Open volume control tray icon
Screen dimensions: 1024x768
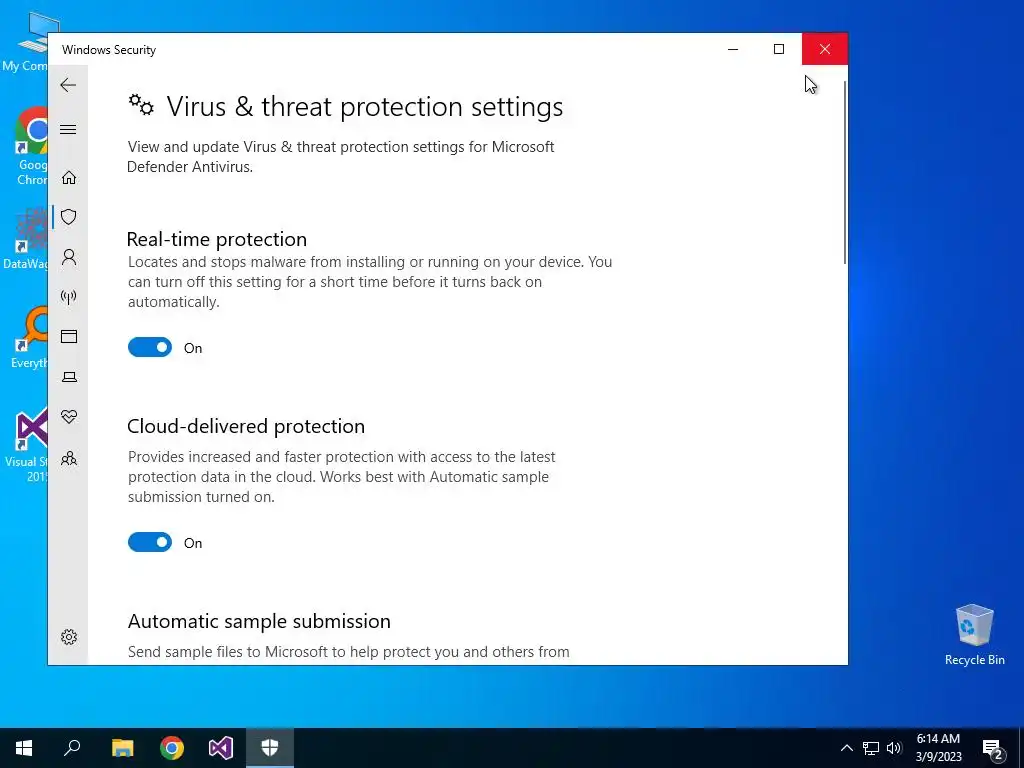tap(894, 748)
